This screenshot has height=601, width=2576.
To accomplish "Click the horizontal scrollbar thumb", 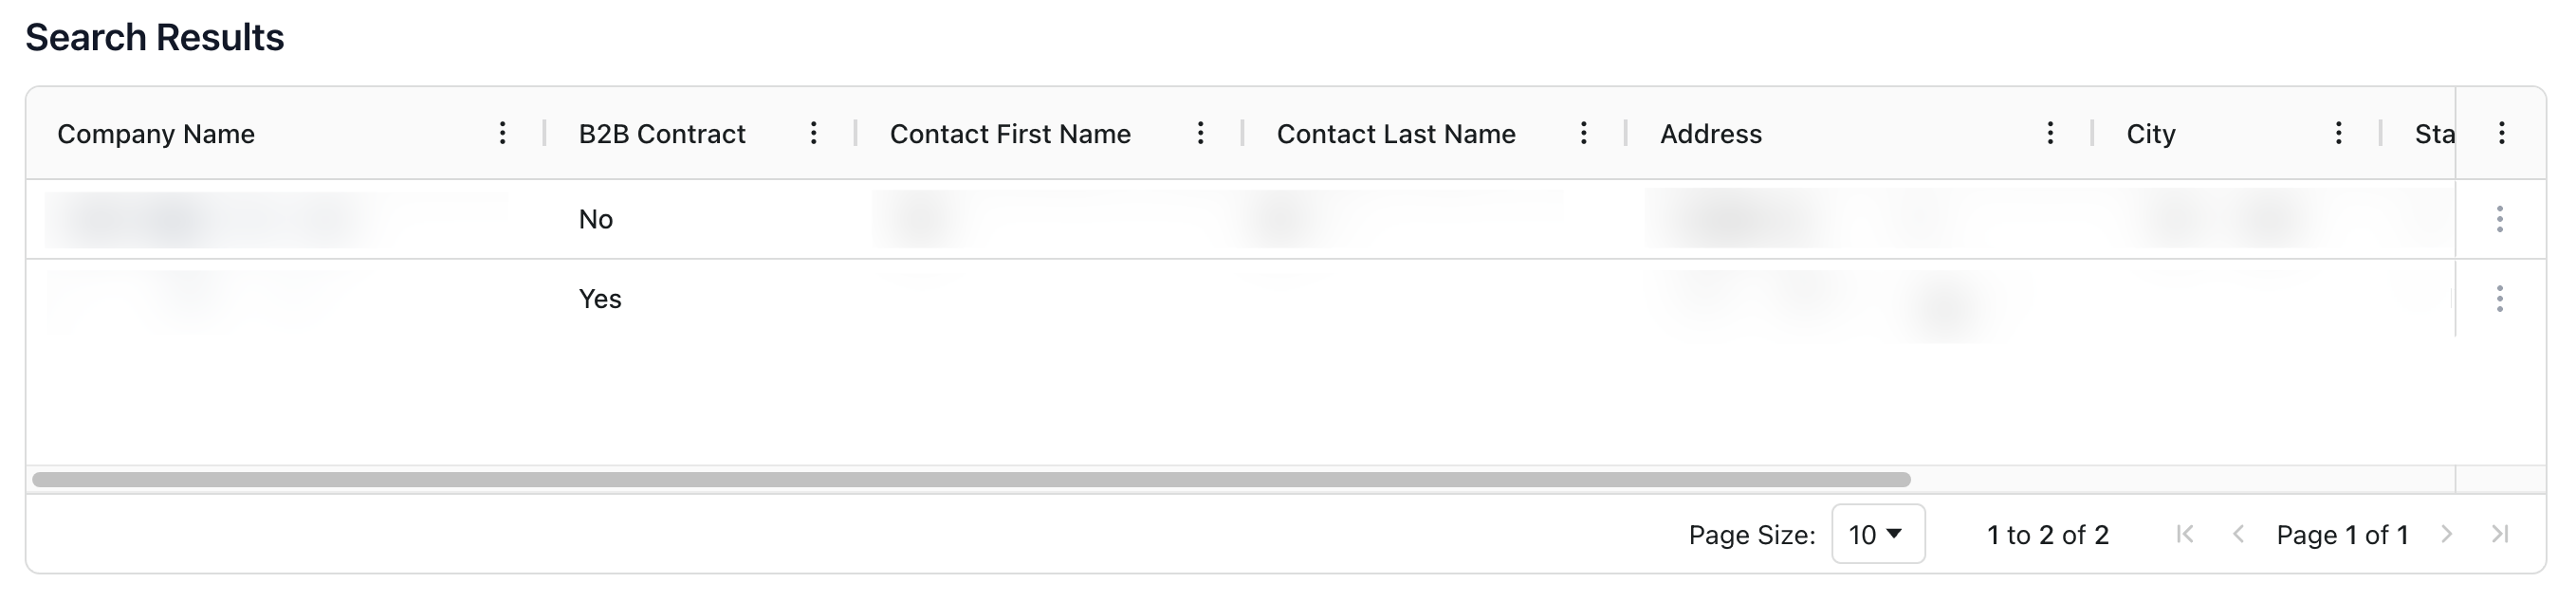I will tap(970, 480).
